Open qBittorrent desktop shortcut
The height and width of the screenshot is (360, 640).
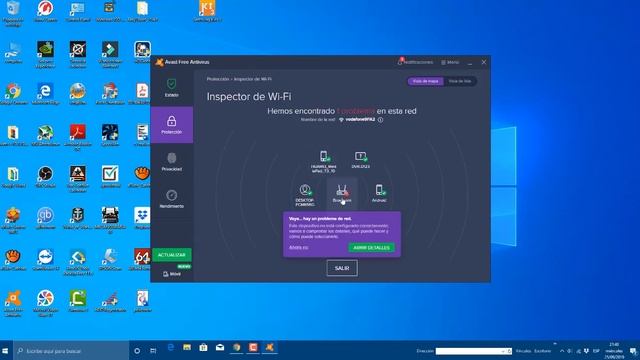(x=45, y=218)
